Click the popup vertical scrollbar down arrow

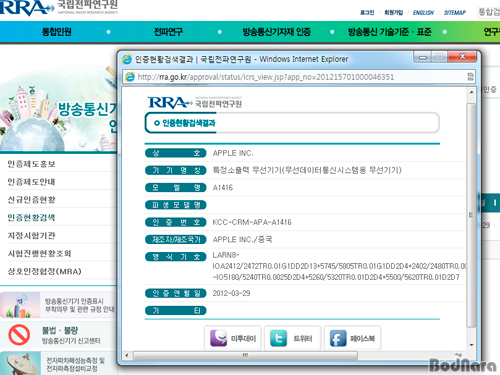pos(471,345)
